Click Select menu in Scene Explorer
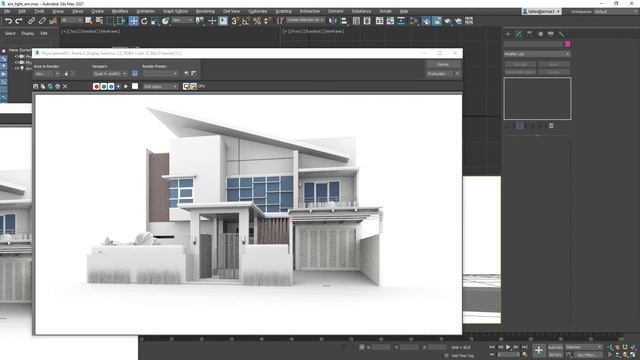The image size is (640, 360). coord(10,33)
